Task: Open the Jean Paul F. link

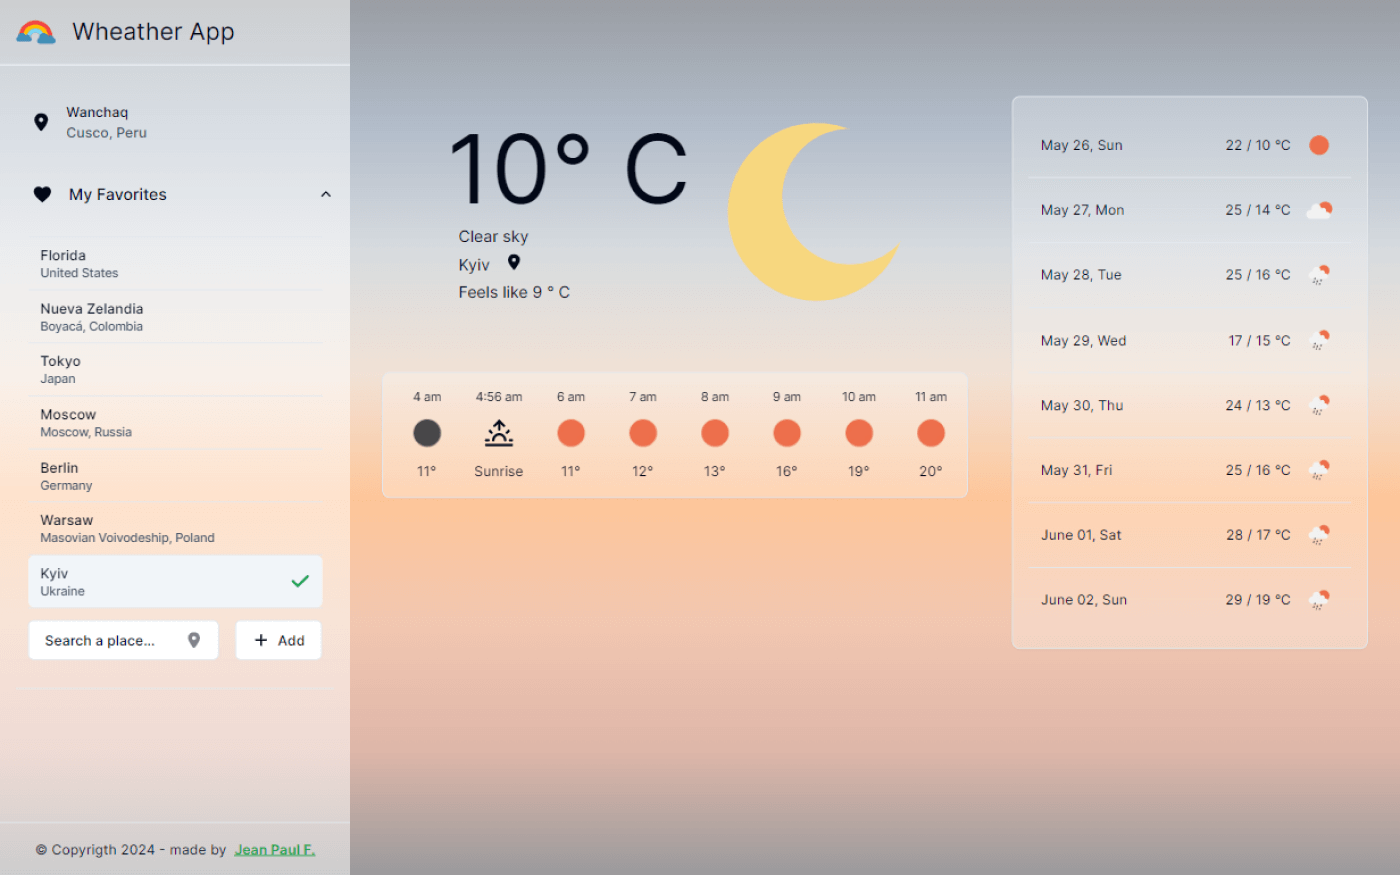Action: click(274, 849)
